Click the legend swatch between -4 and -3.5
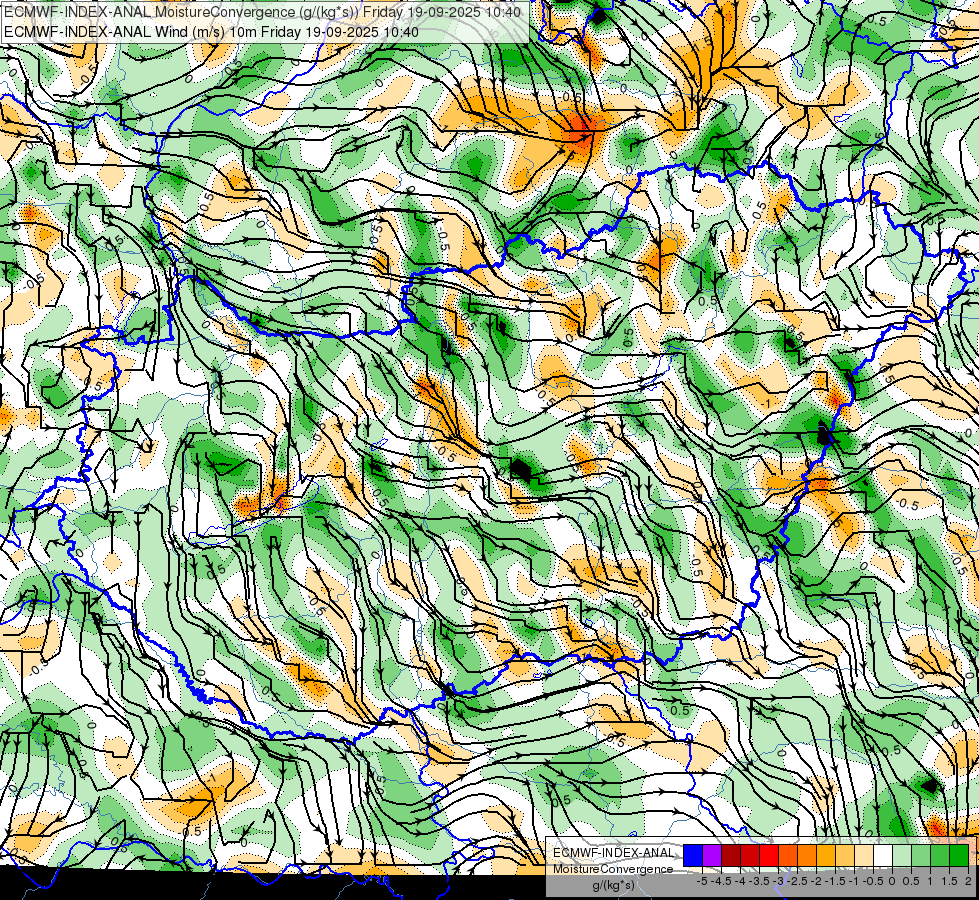The height and width of the screenshot is (900, 979). (x=750, y=856)
